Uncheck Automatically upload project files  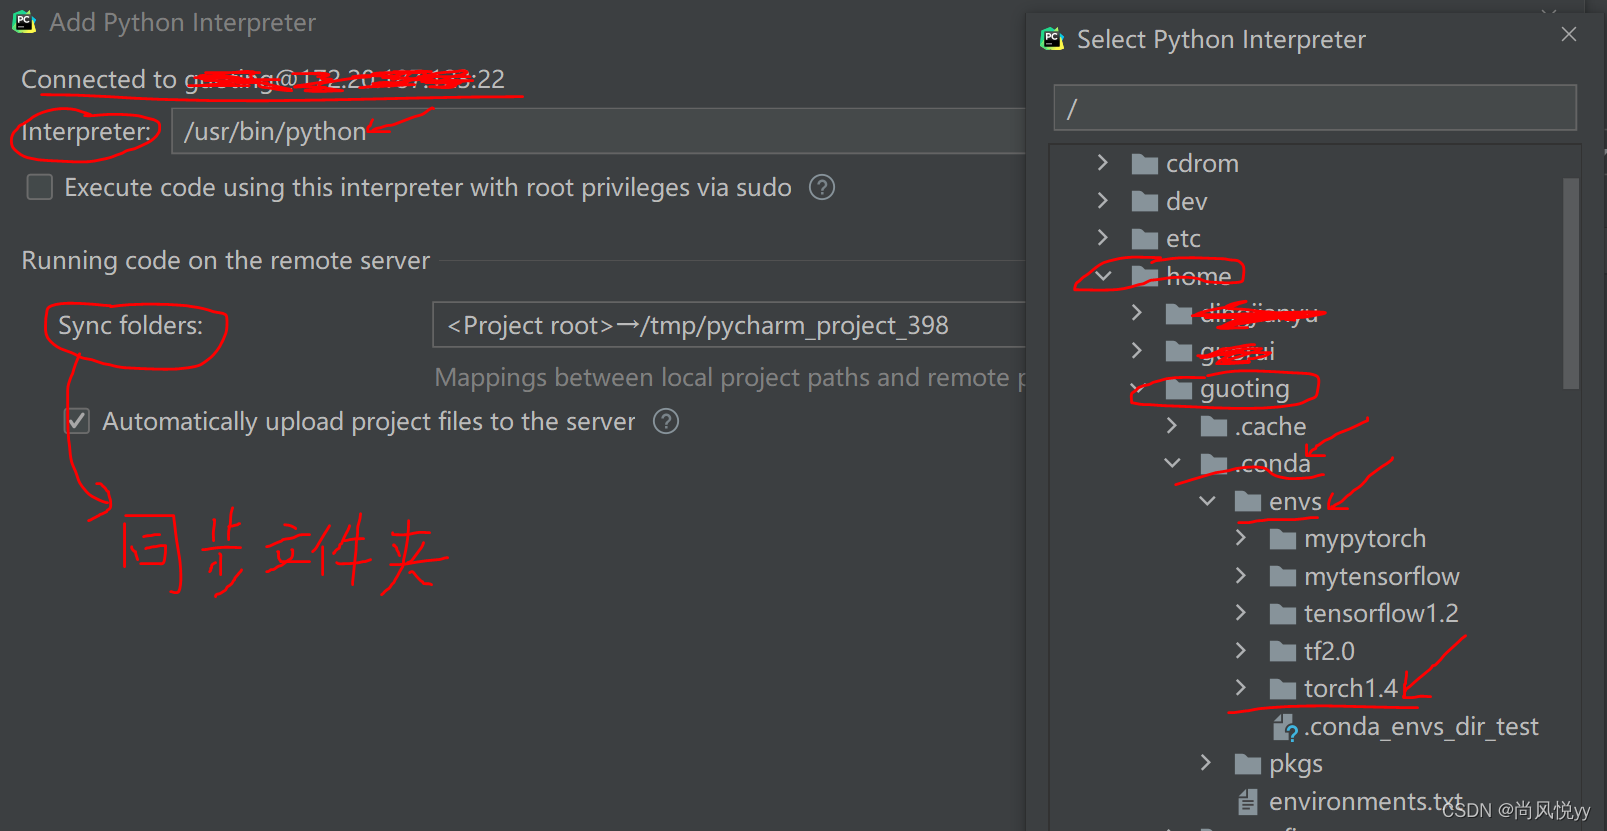77,421
